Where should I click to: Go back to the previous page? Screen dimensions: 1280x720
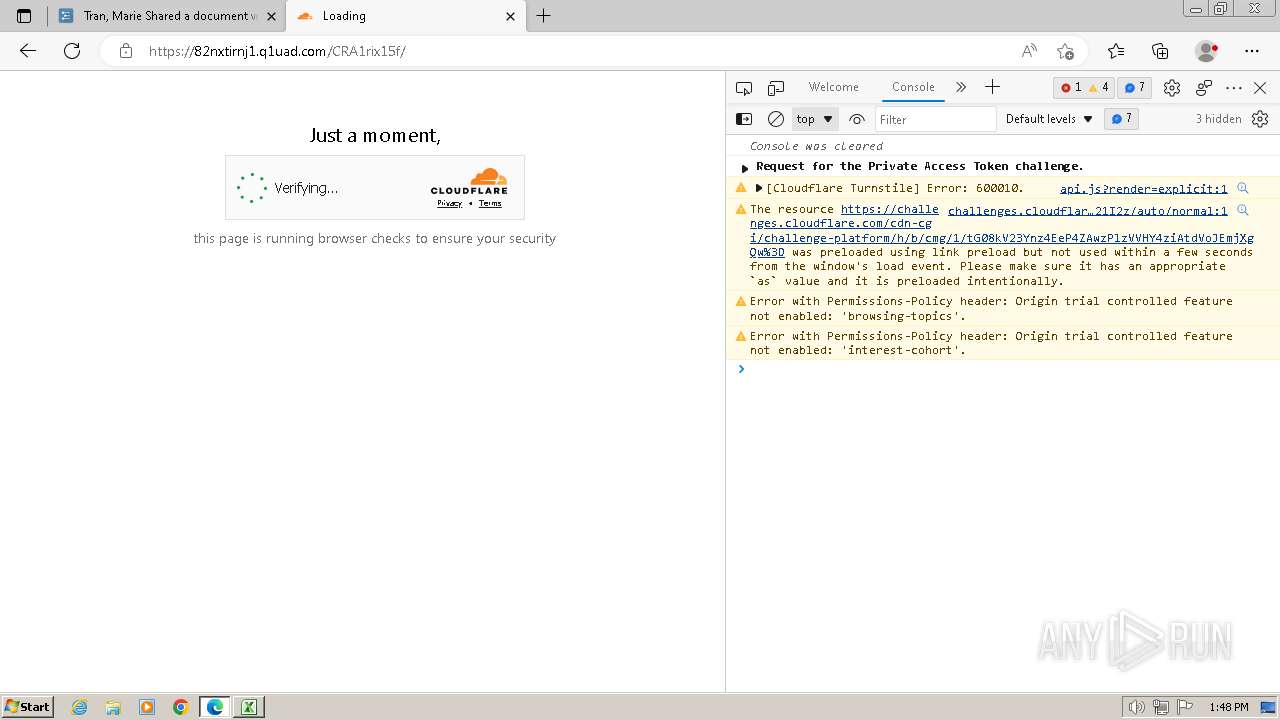pos(28,51)
